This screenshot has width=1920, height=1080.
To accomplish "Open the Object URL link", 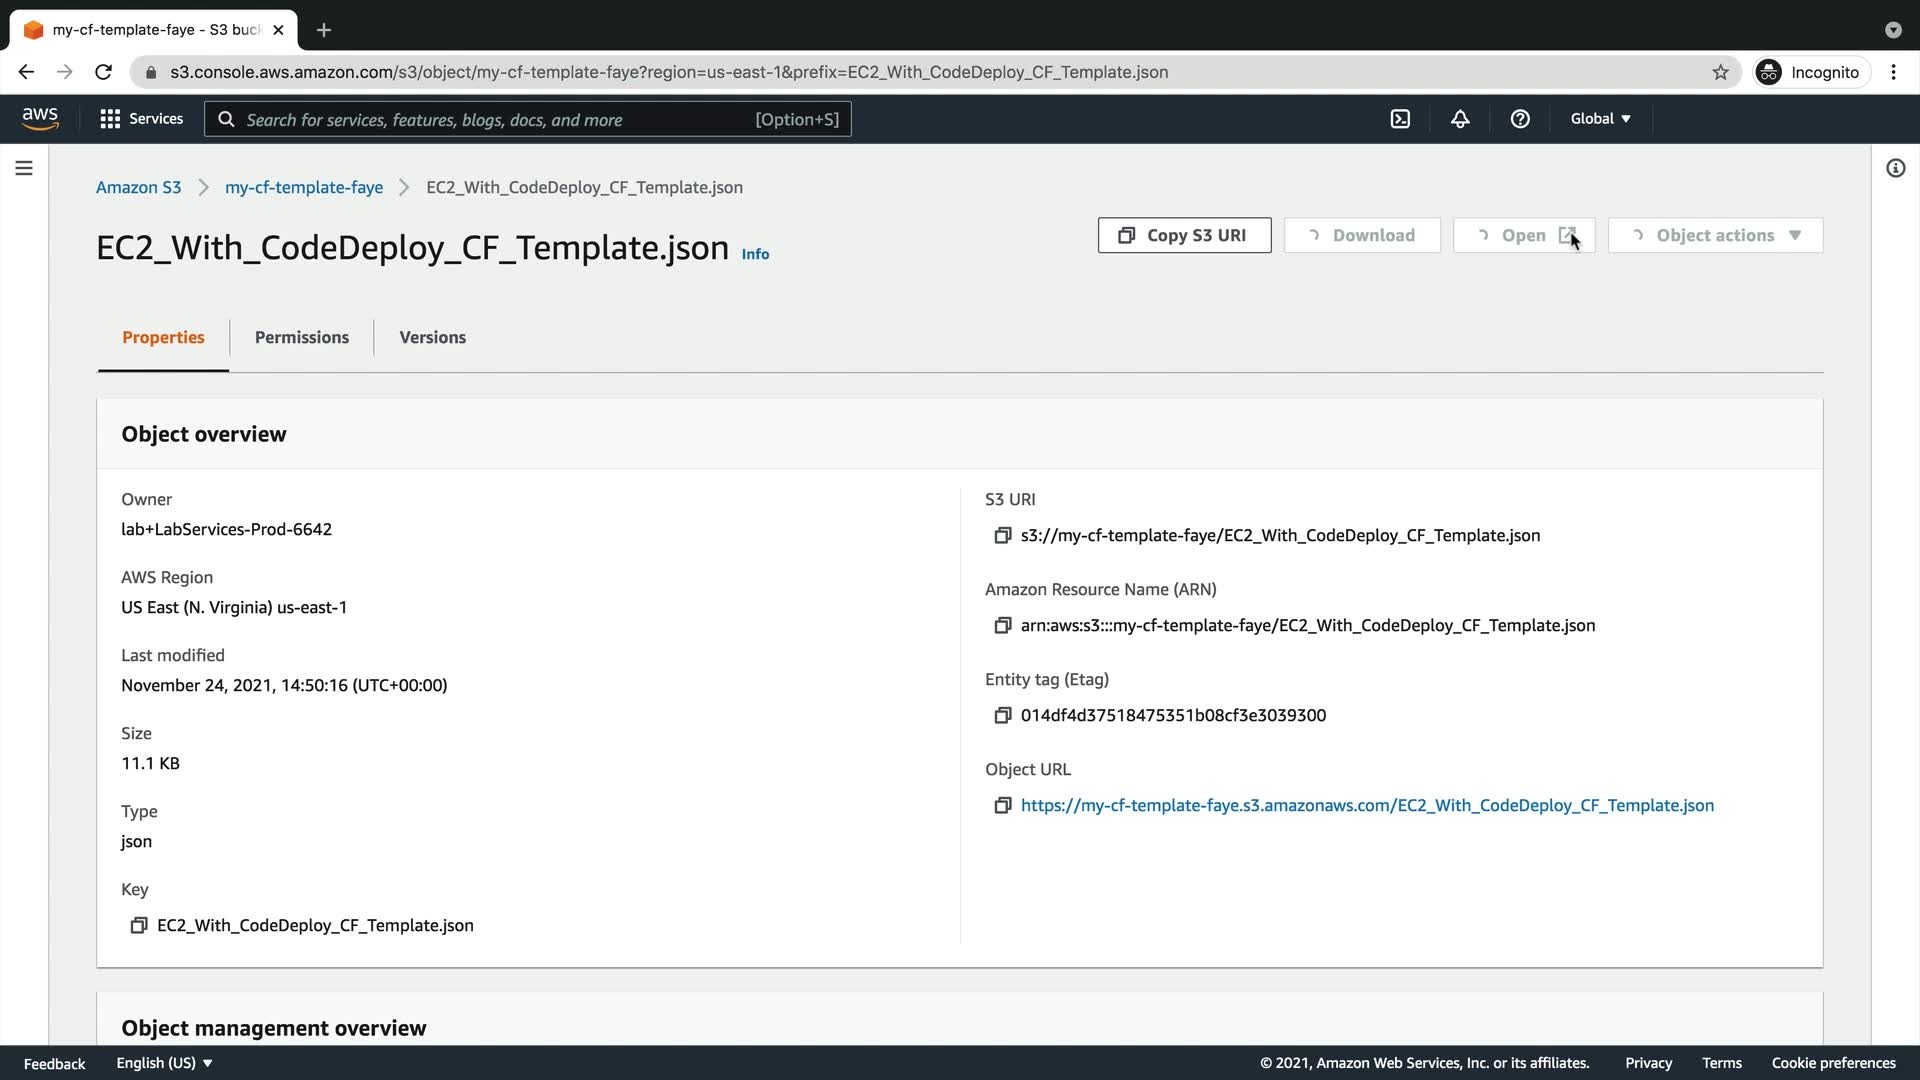I will point(1366,806).
